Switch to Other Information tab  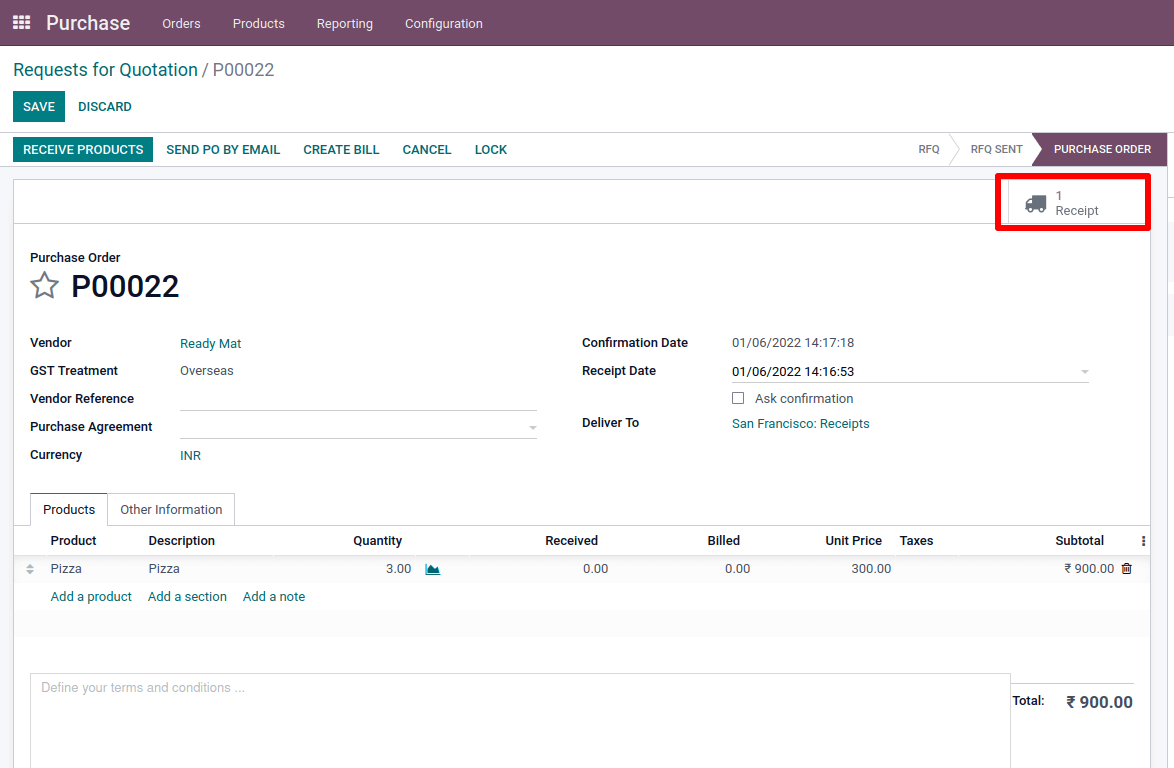[x=171, y=509]
